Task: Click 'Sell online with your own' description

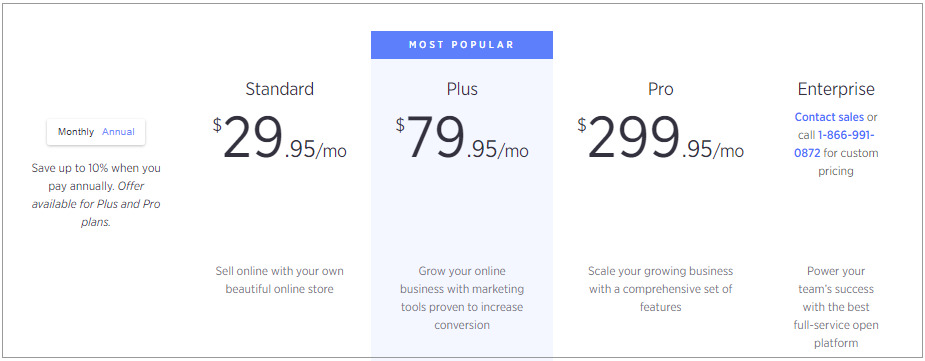Action: tap(280, 280)
